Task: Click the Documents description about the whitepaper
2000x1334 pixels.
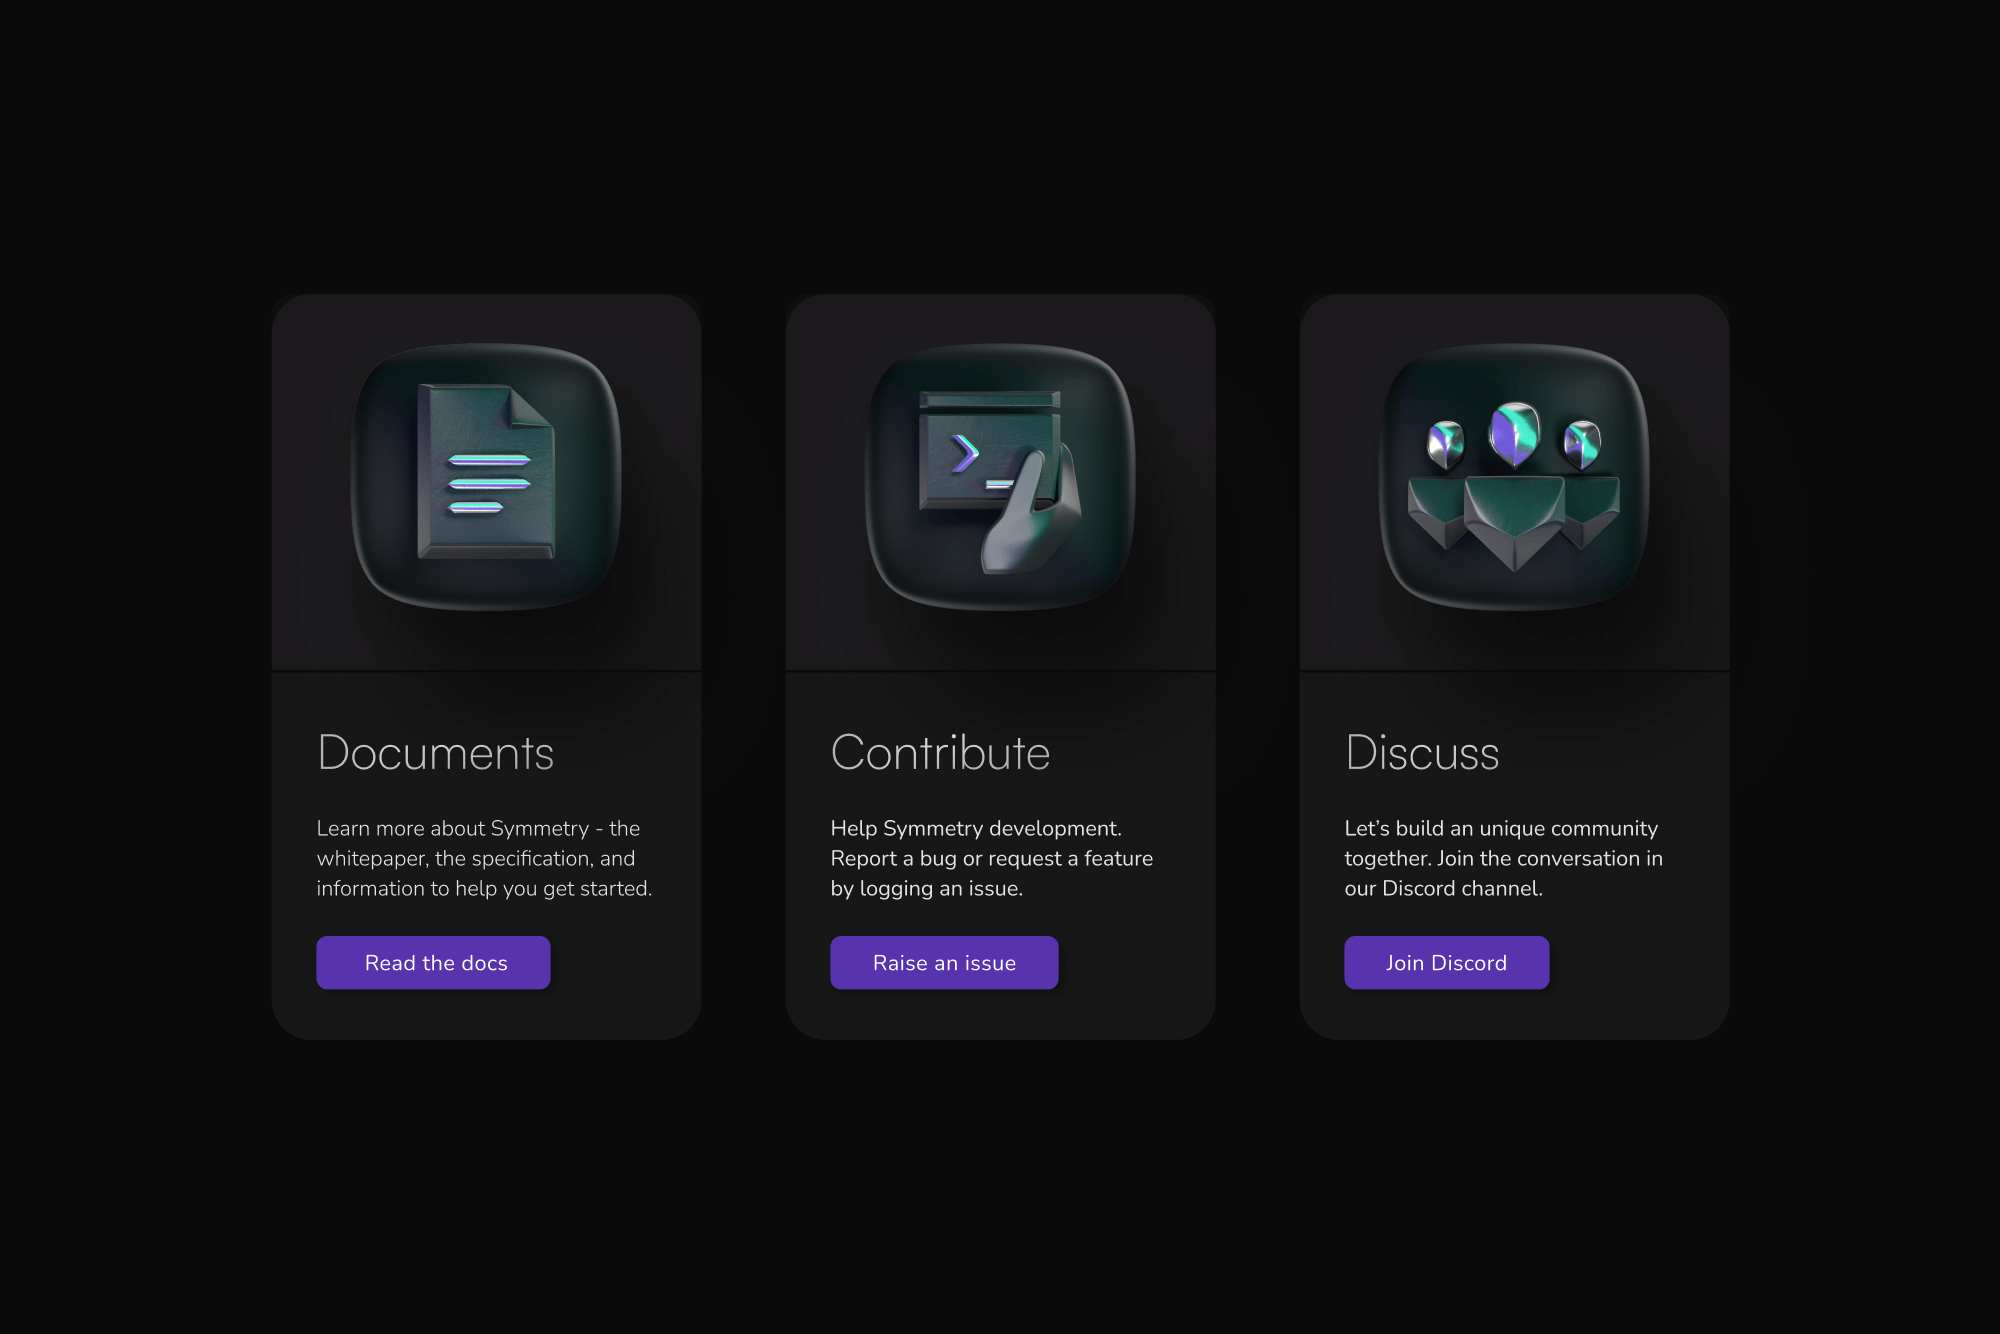Action: [x=484, y=858]
